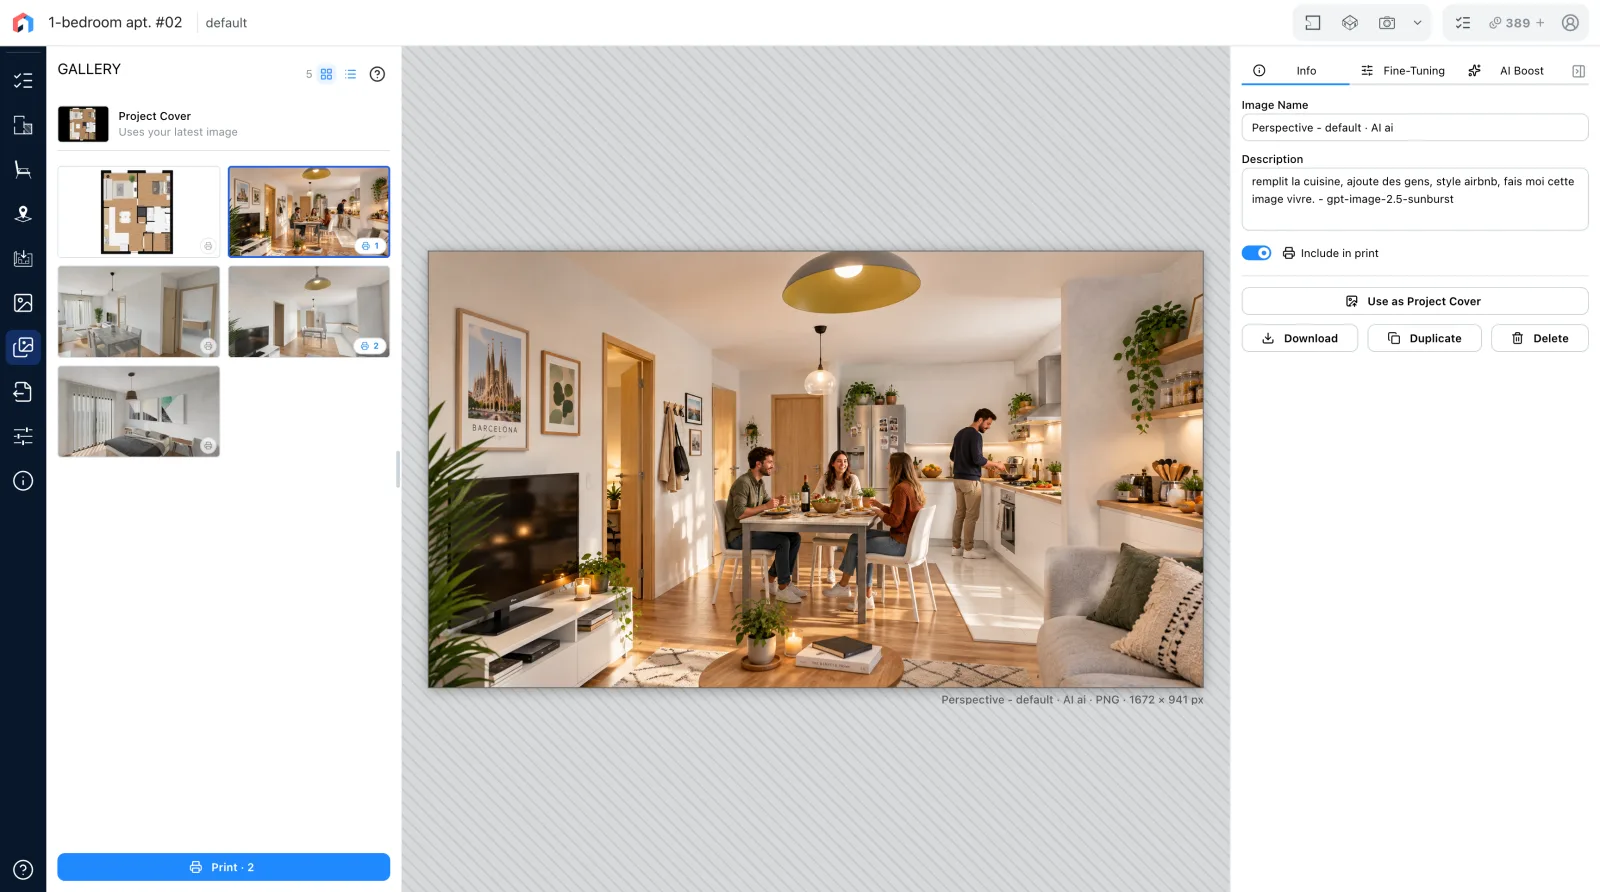
Task: Open help at bottom of sidebar
Action: pyautogui.click(x=23, y=870)
